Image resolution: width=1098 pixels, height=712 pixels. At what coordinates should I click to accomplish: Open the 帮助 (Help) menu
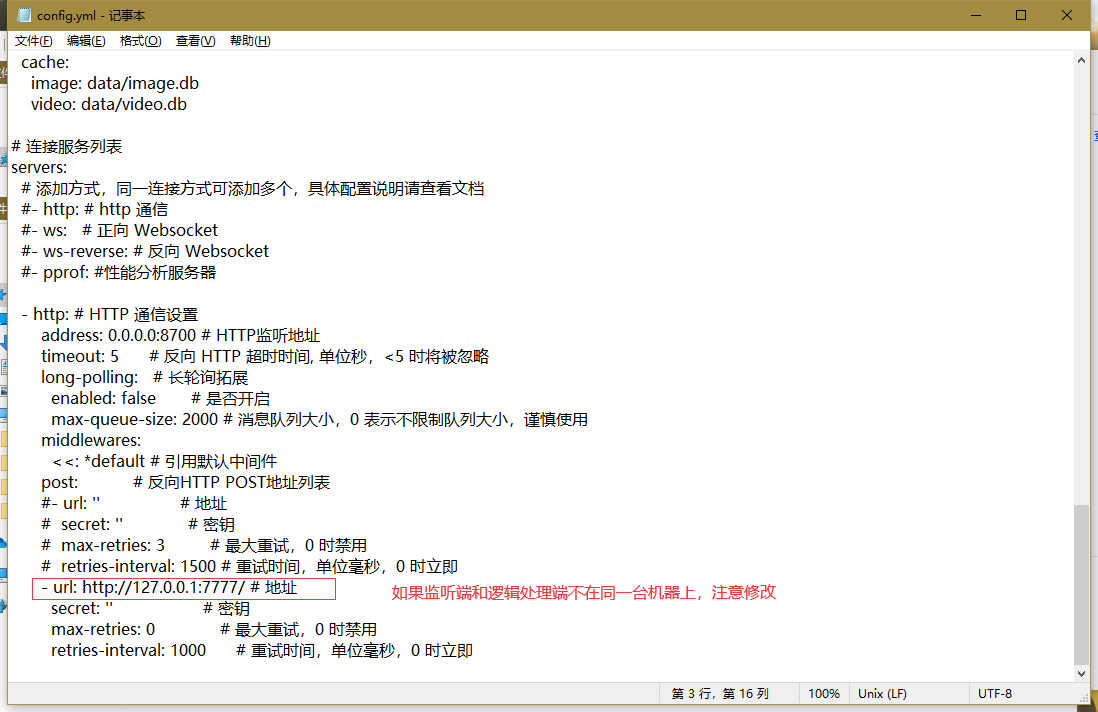tap(250, 41)
